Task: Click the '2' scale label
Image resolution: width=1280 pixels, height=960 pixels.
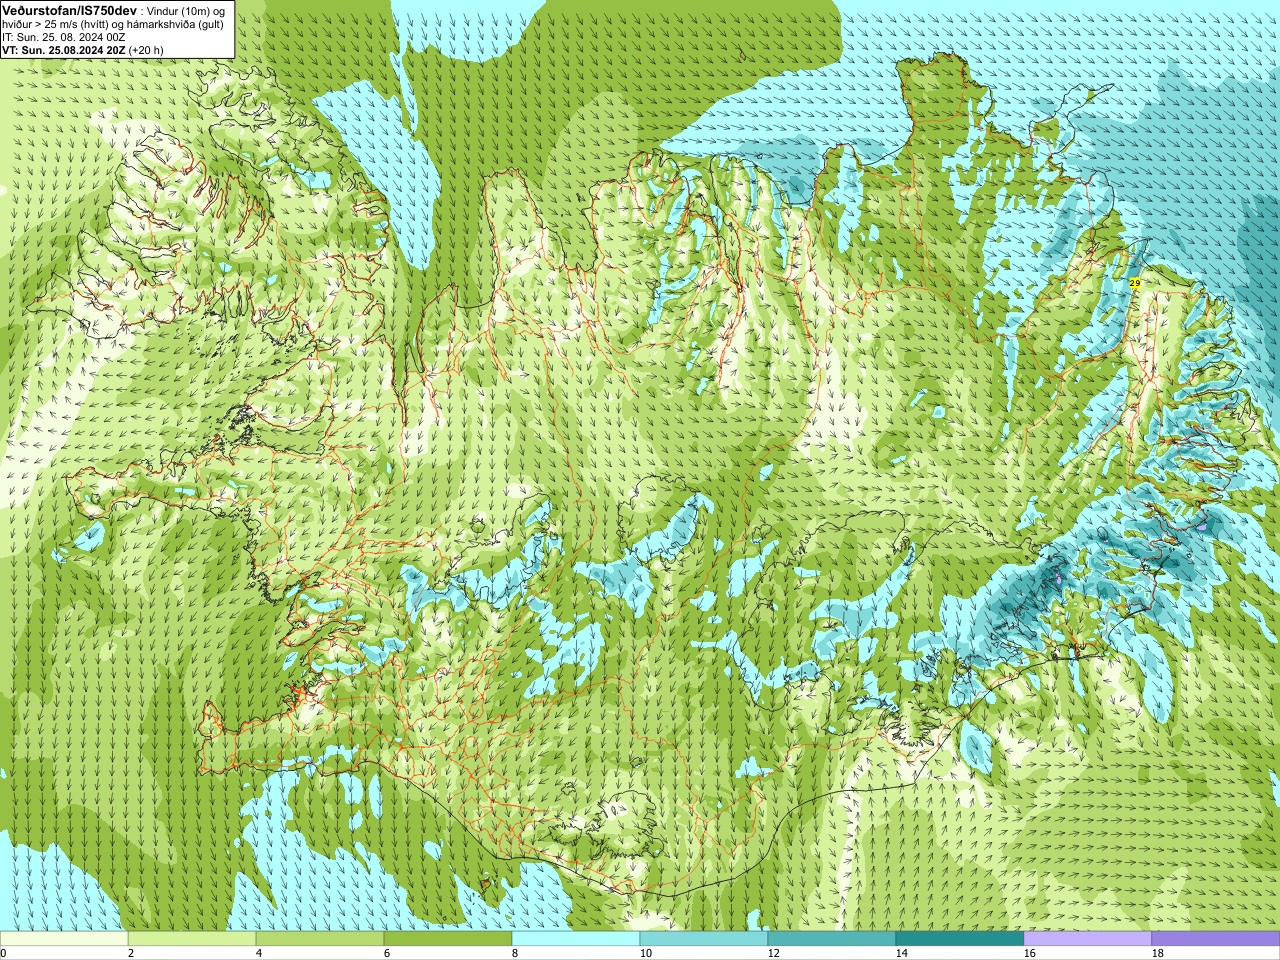Action: (x=131, y=953)
